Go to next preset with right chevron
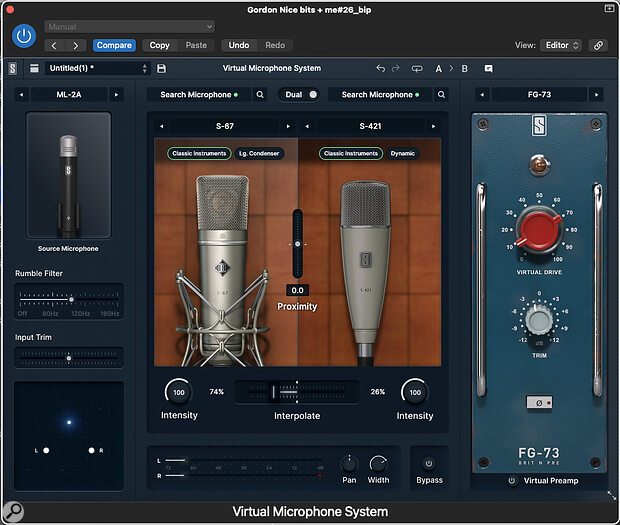The width and height of the screenshot is (620, 525). pos(76,45)
